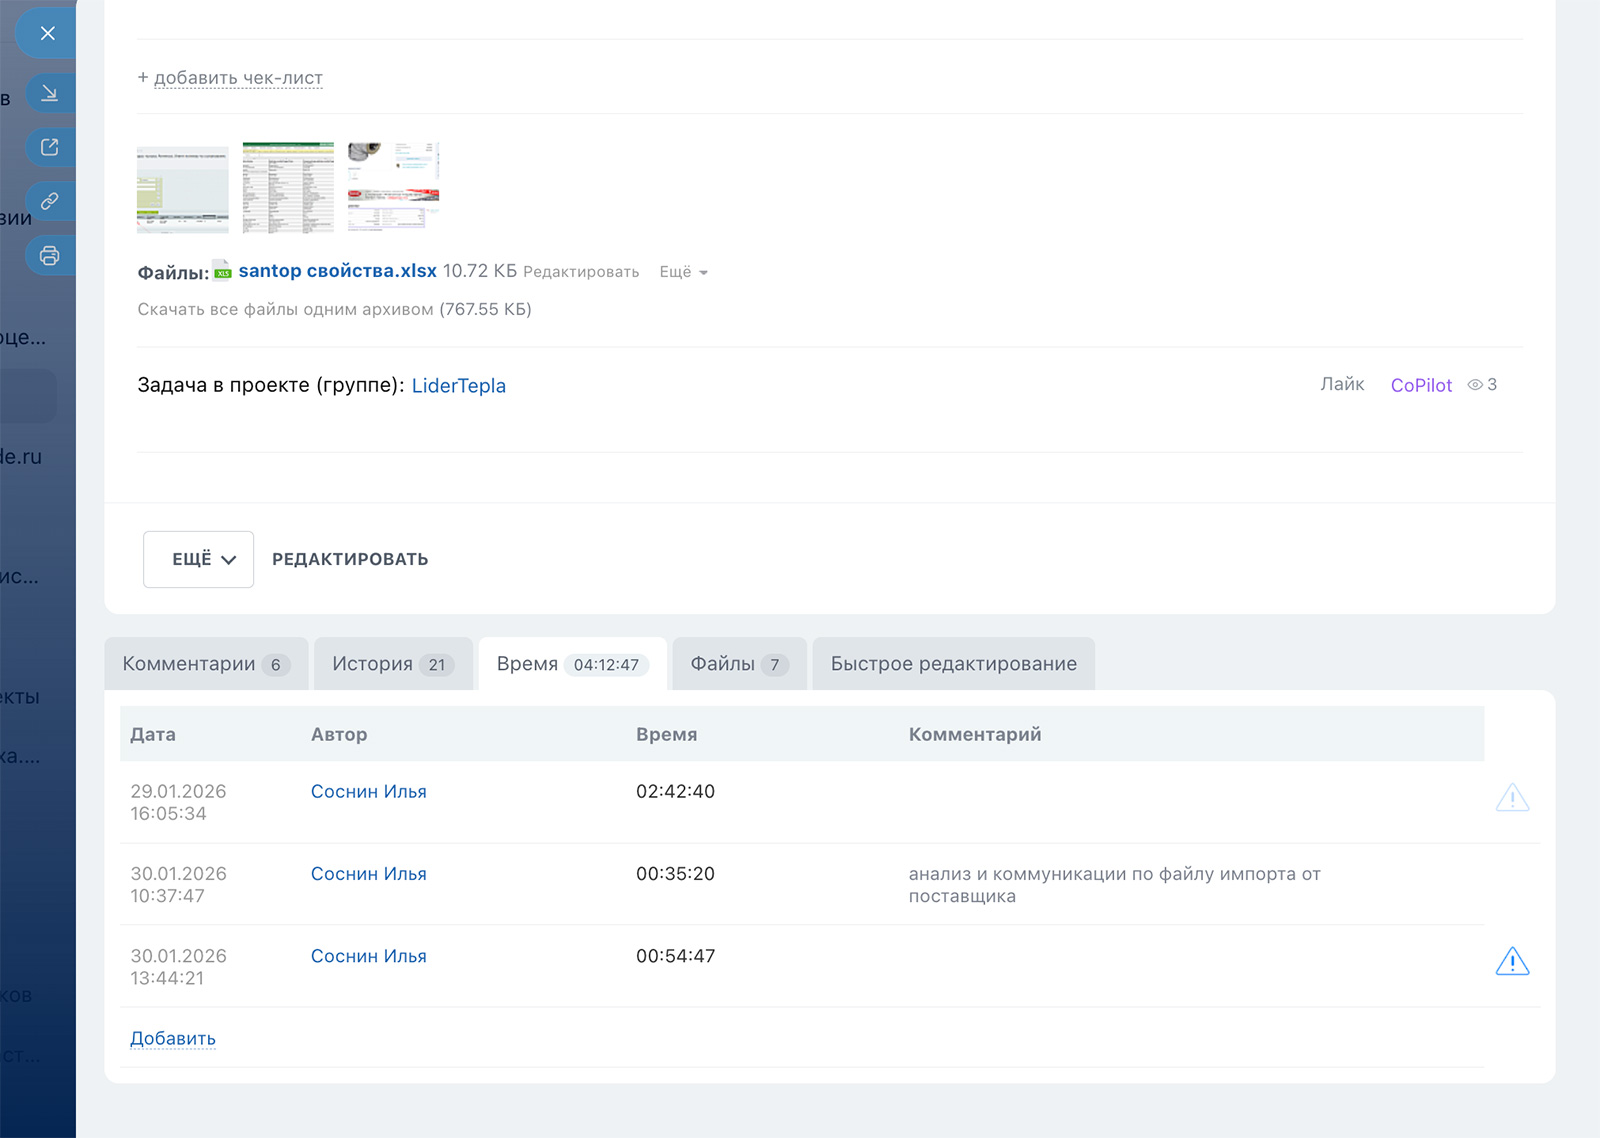Open the Быстрое редактирование tab
Image resolution: width=1600 pixels, height=1138 pixels.
954,664
